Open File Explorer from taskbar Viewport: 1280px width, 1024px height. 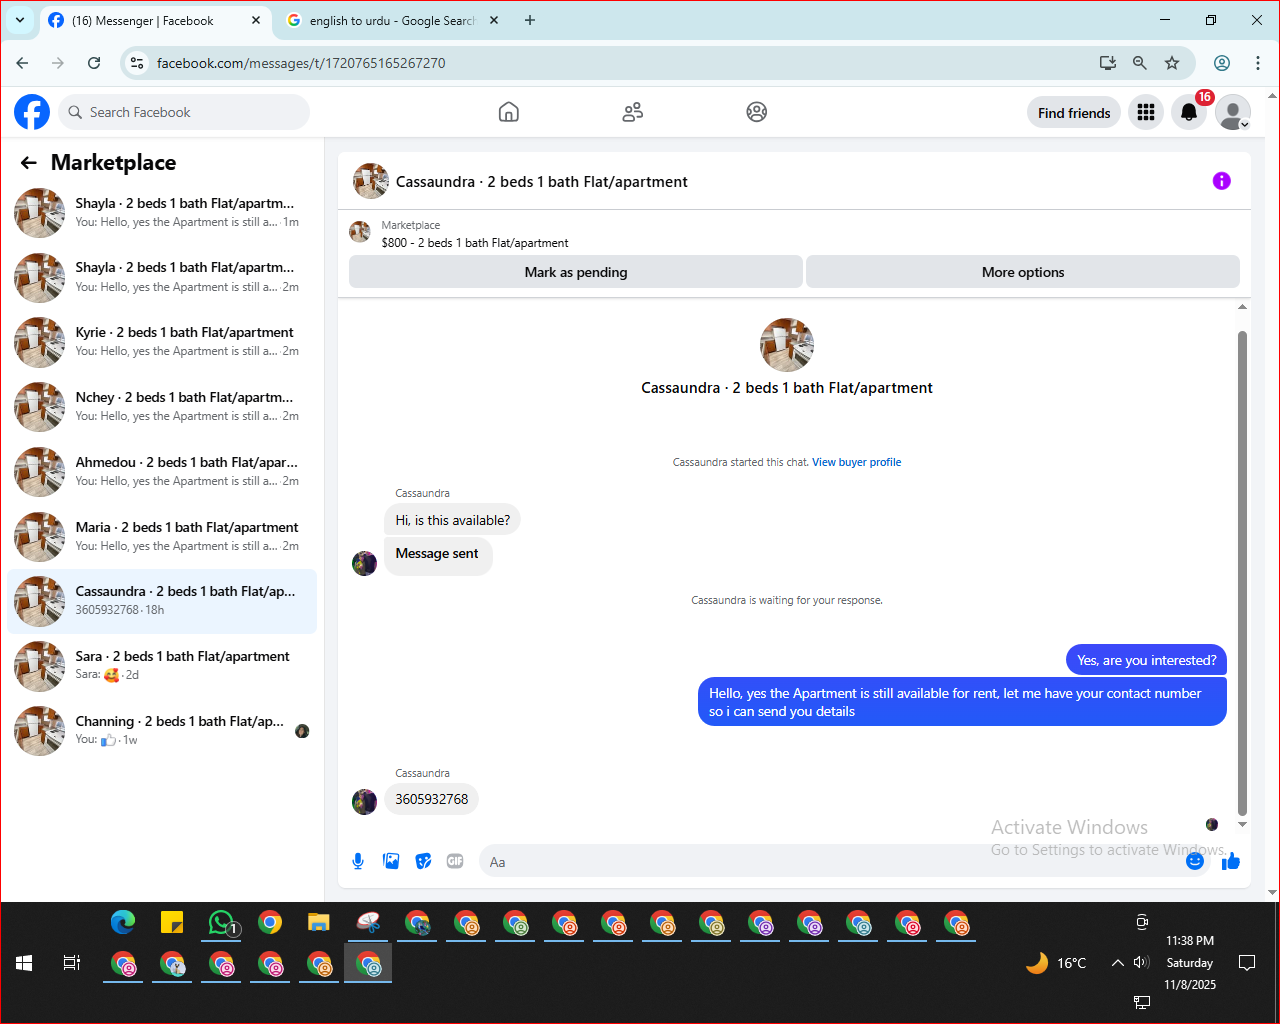(319, 923)
